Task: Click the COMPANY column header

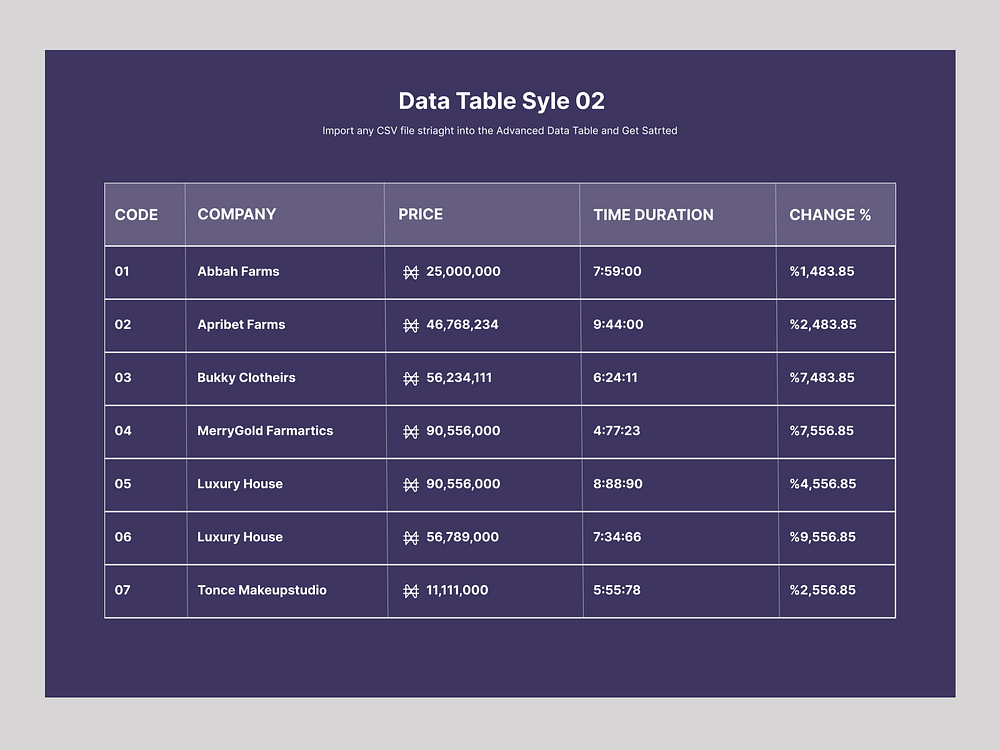Action: click(x=237, y=214)
